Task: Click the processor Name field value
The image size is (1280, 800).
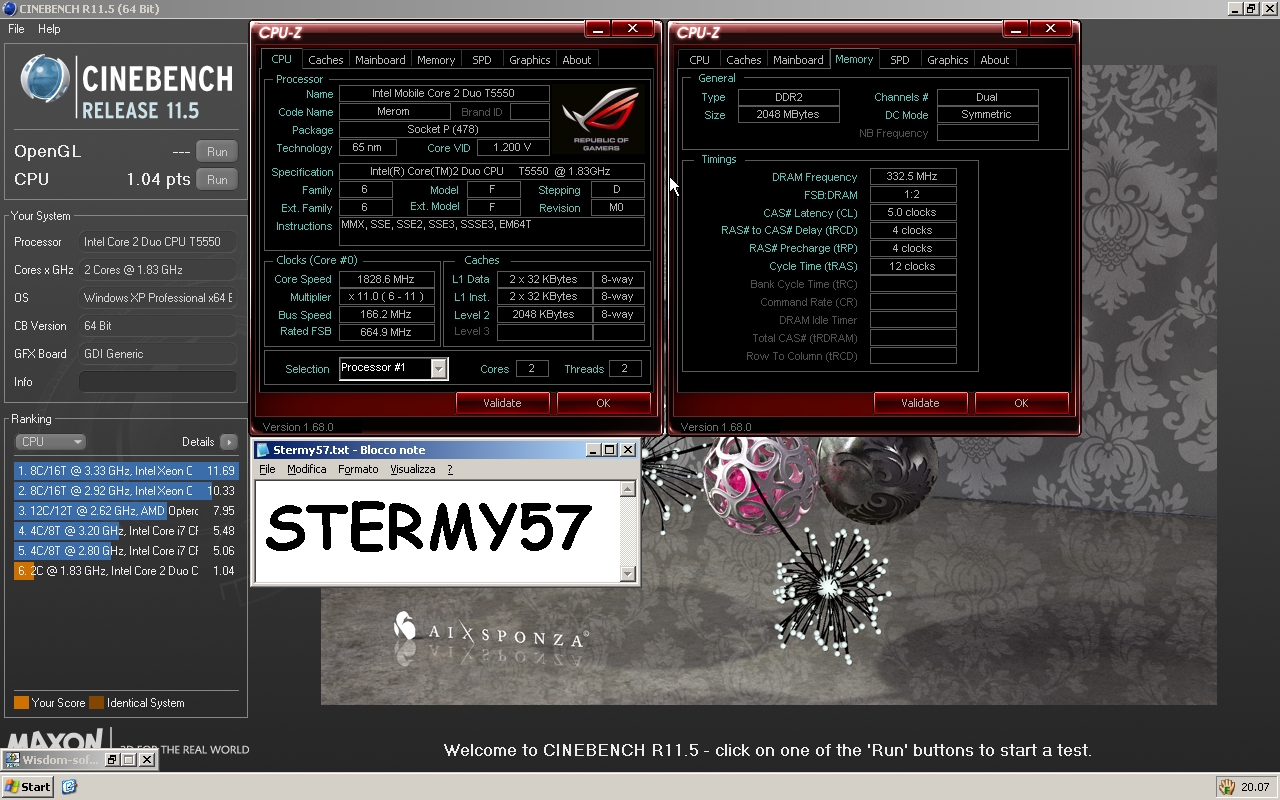Action: click(x=443, y=93)
